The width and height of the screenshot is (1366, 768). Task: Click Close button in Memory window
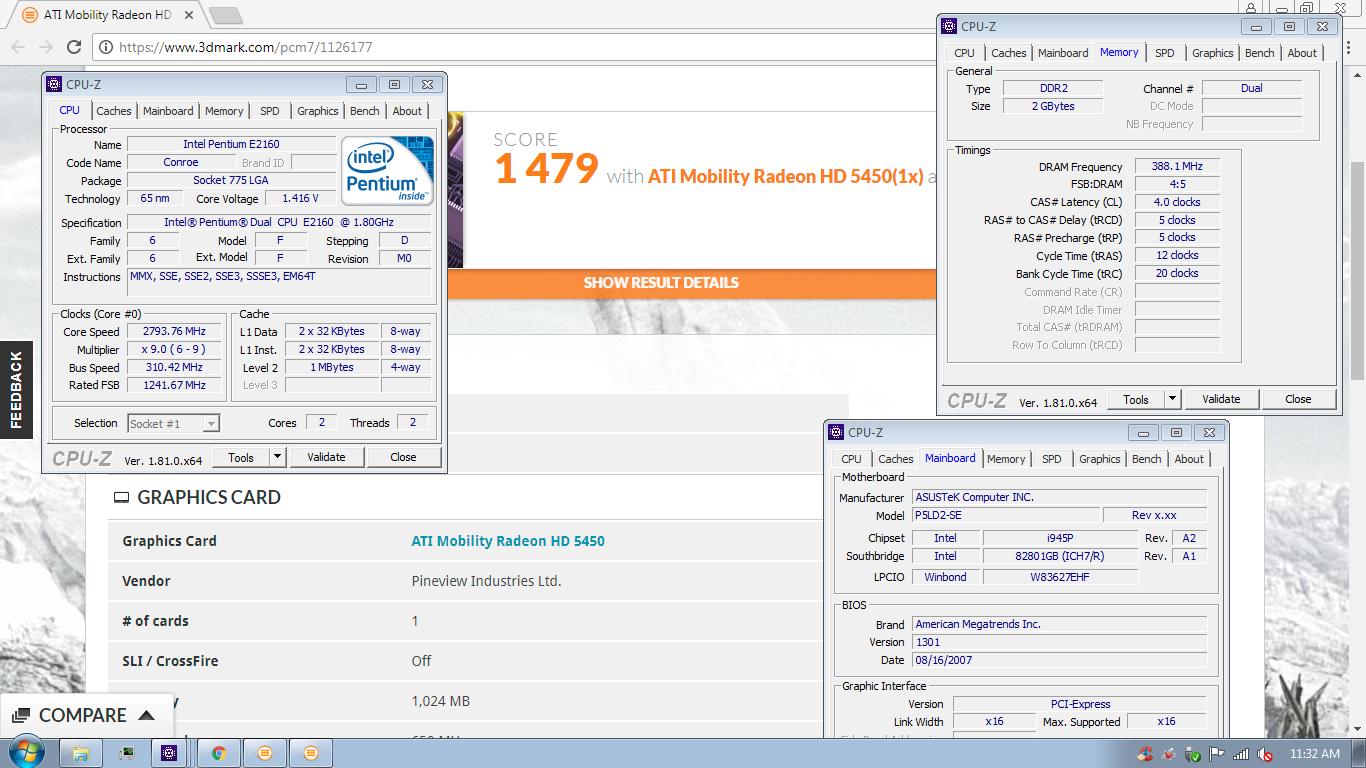click(x=1298, y=399)
